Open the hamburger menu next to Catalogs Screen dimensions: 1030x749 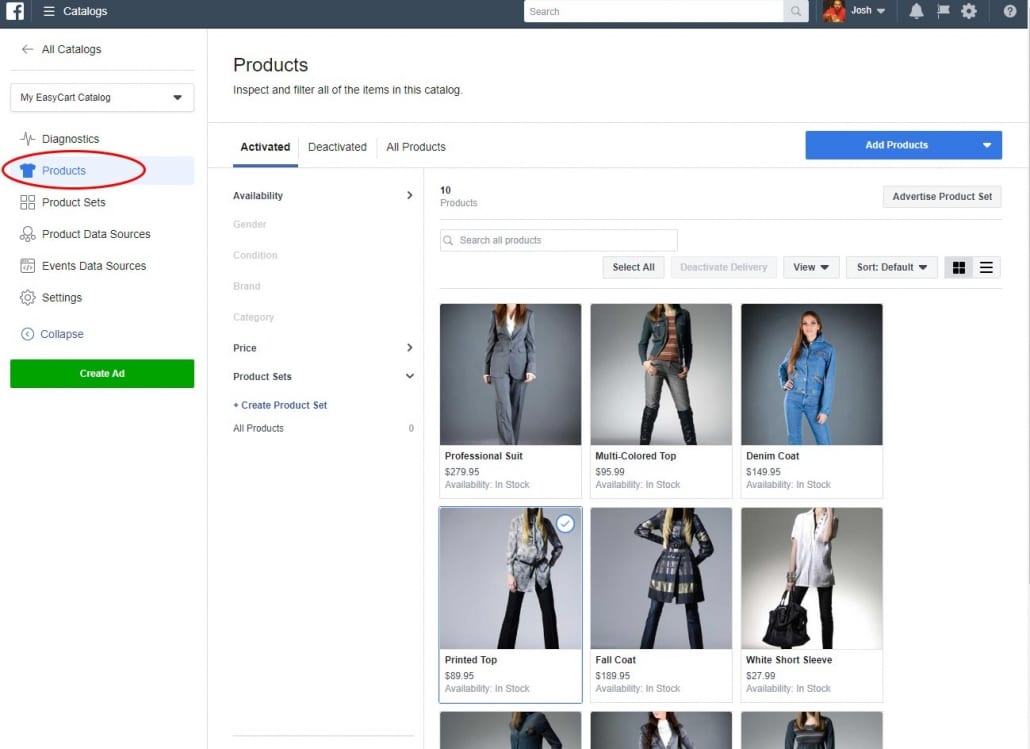point(49,12)
